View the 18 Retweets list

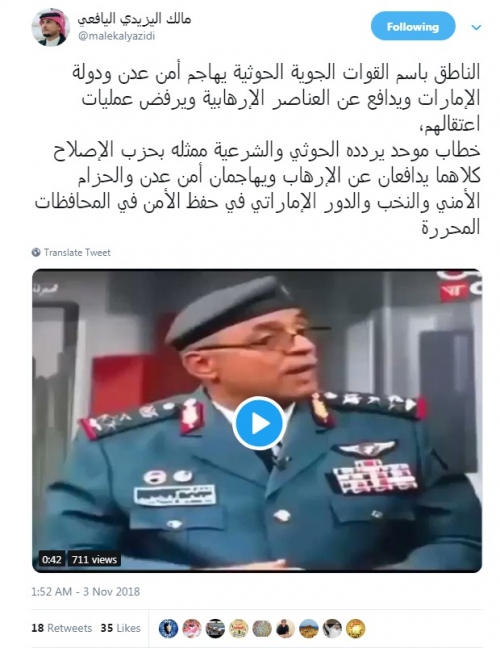[62, 628]
